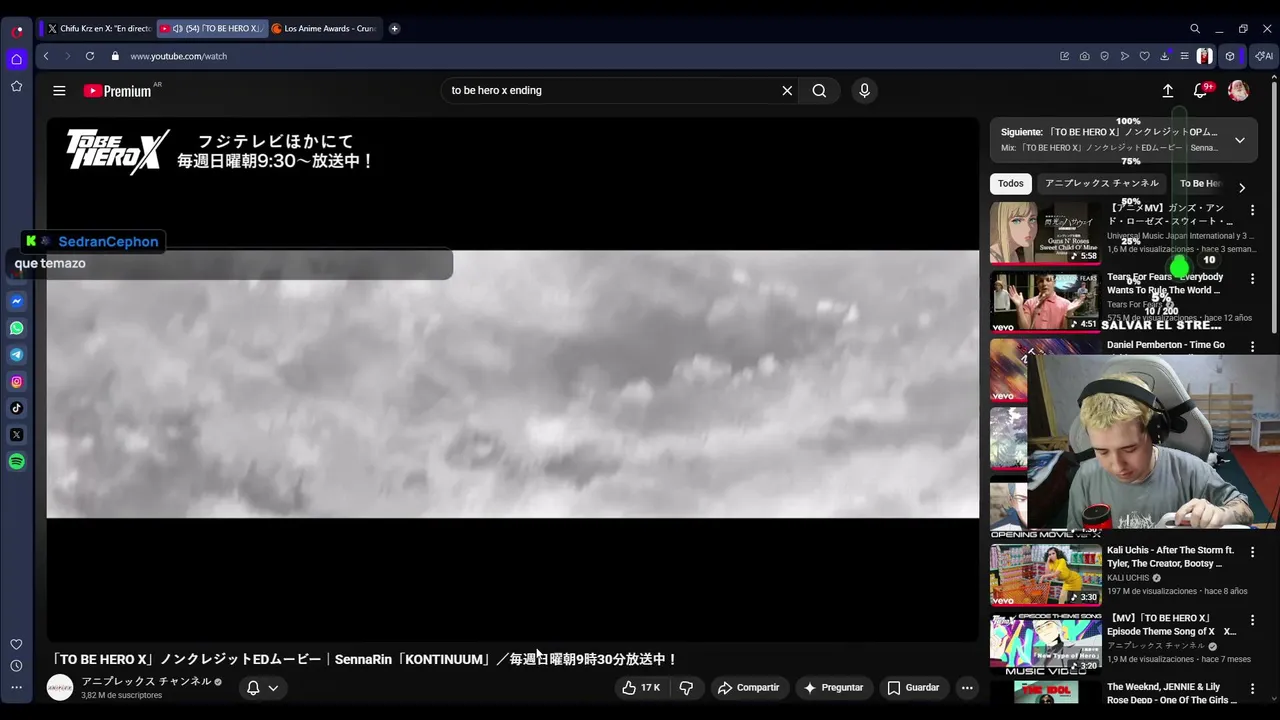Open the browser AI assistant button
The width and height of the screenshot is (1280, 720).
point(1264,56)
